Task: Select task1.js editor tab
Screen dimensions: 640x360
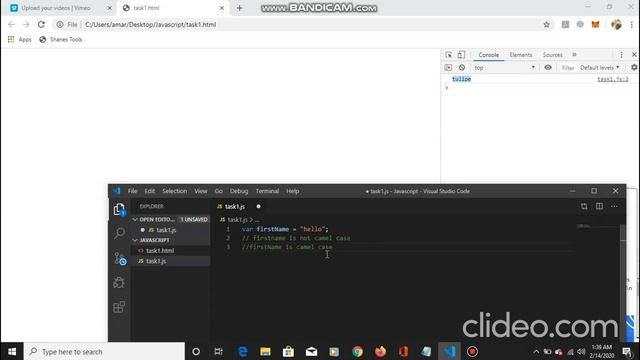Action: click(235, 207)
